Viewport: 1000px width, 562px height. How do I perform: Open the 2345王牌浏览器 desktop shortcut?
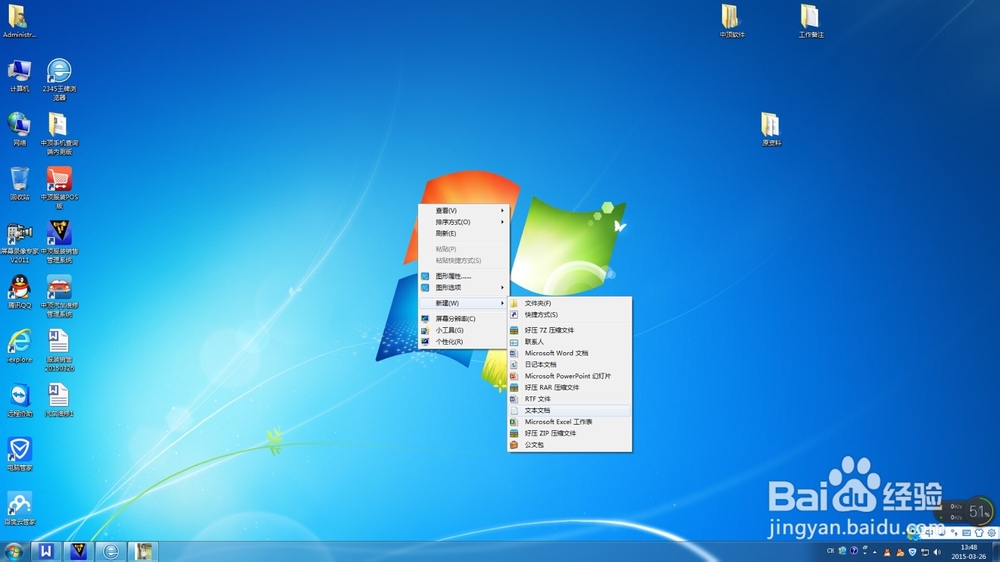click(x=59, y=79)
